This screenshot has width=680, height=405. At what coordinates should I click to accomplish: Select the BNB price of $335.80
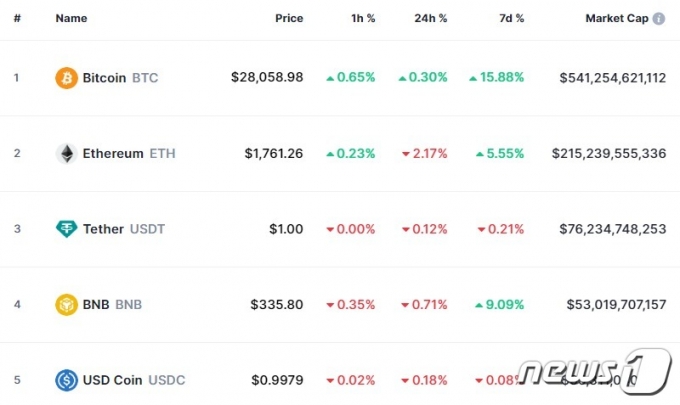point(277,304)
